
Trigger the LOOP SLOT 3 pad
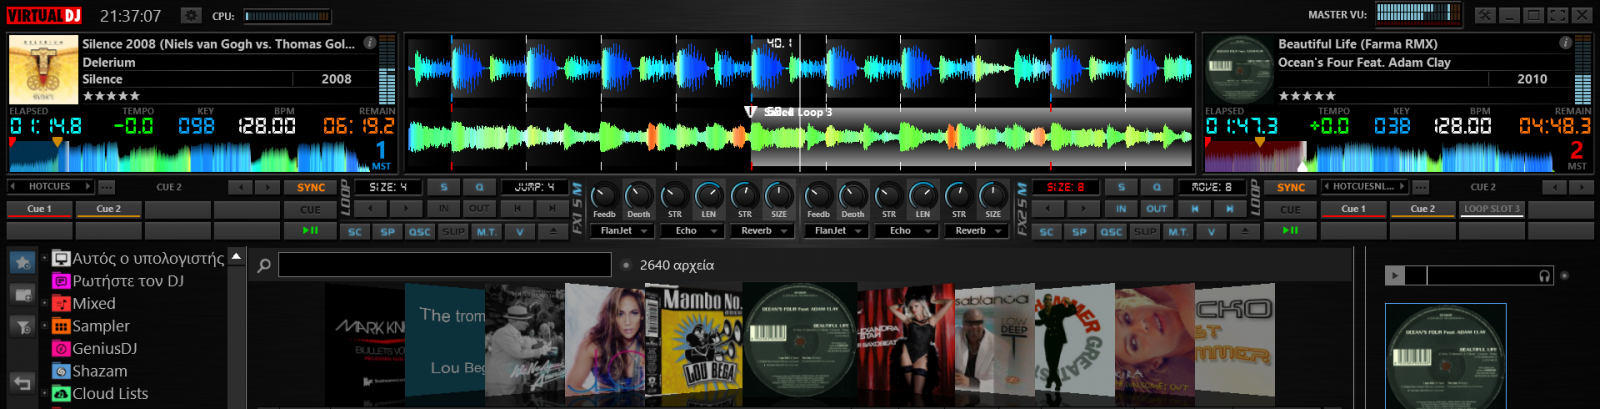pos(1492,209)
